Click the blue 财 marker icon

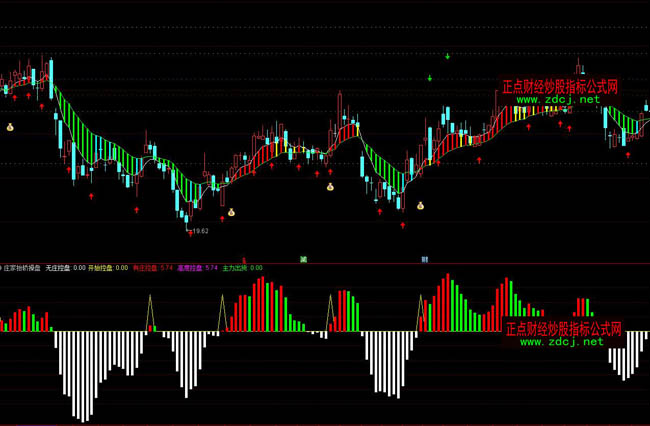point(424,258)
